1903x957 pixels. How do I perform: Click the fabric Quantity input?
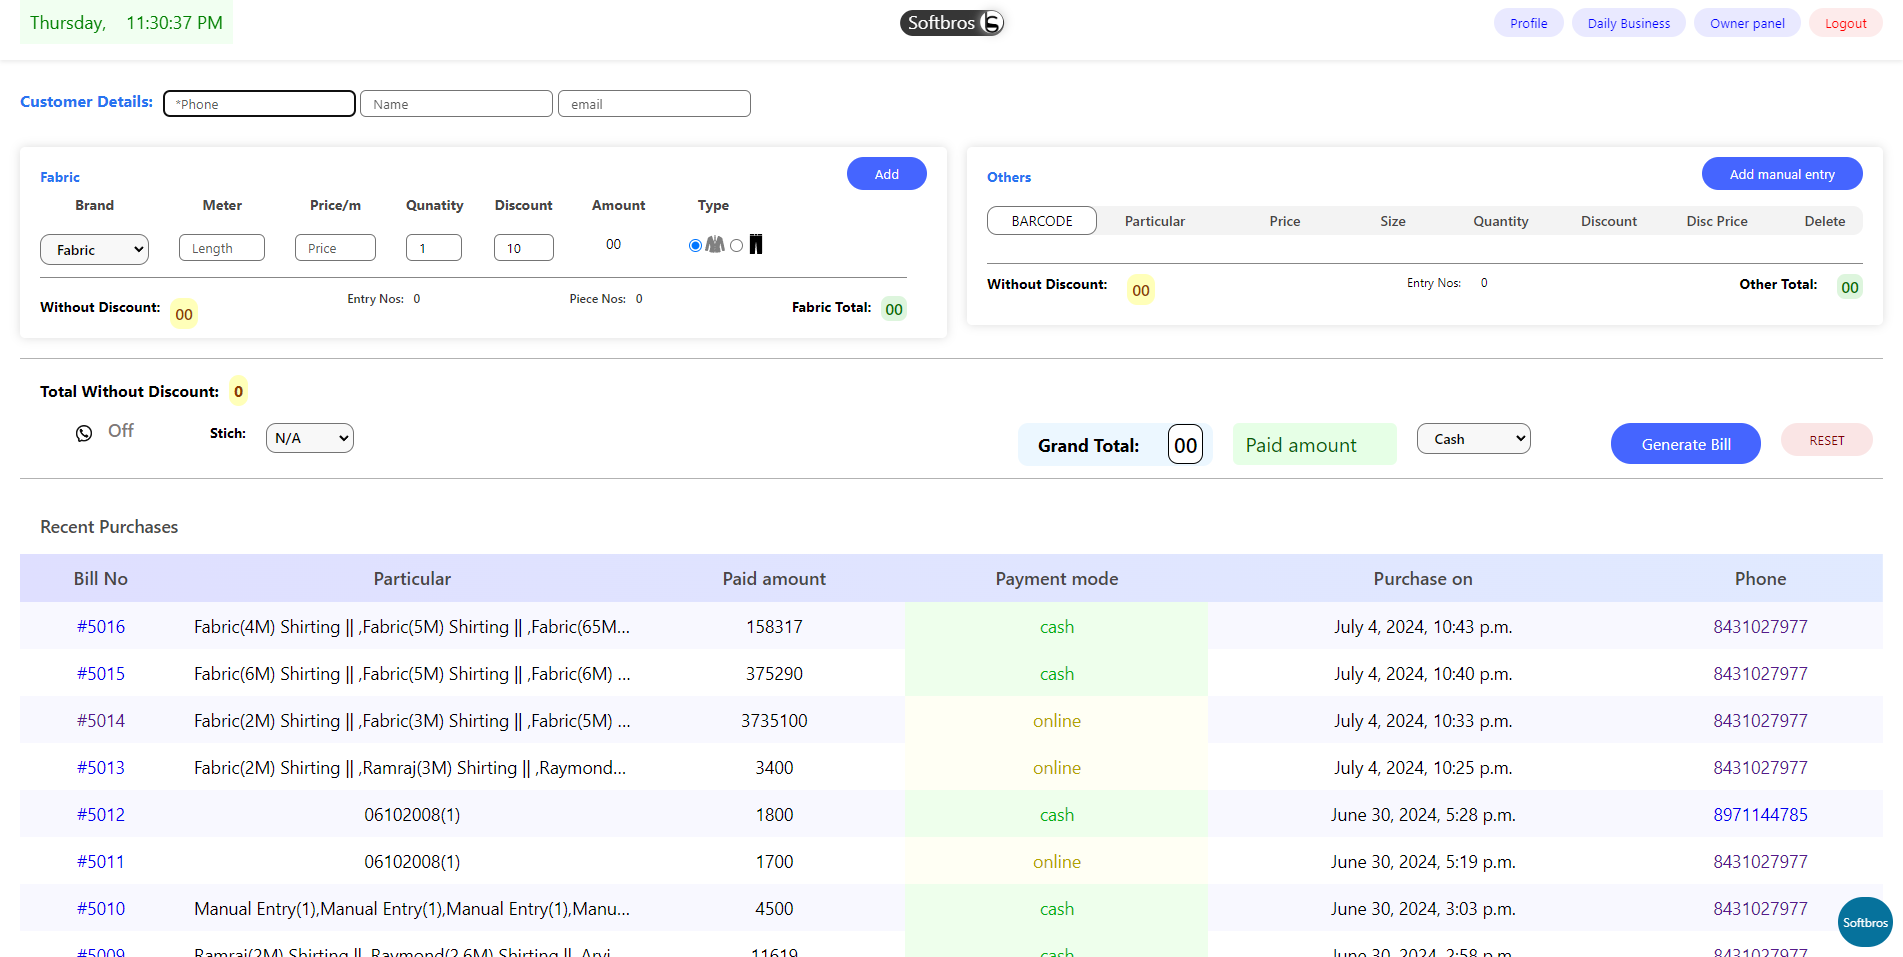pos(434,248)
